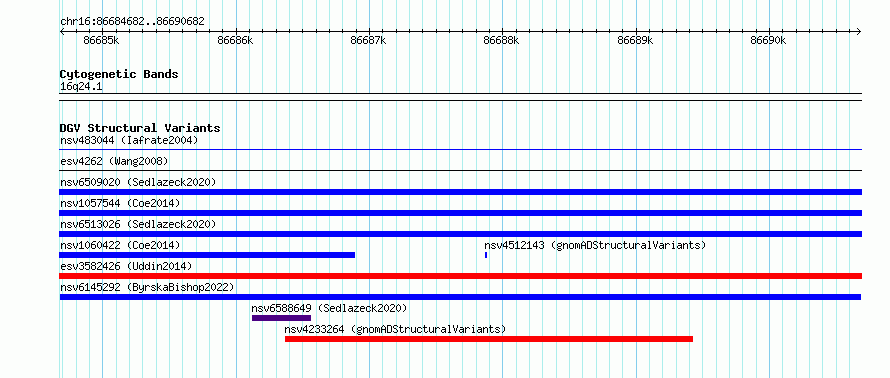Click the blue bar under nsv6509020
This screenshot has width=890, height=378.
pyautogui.click(x=460, y=192)
